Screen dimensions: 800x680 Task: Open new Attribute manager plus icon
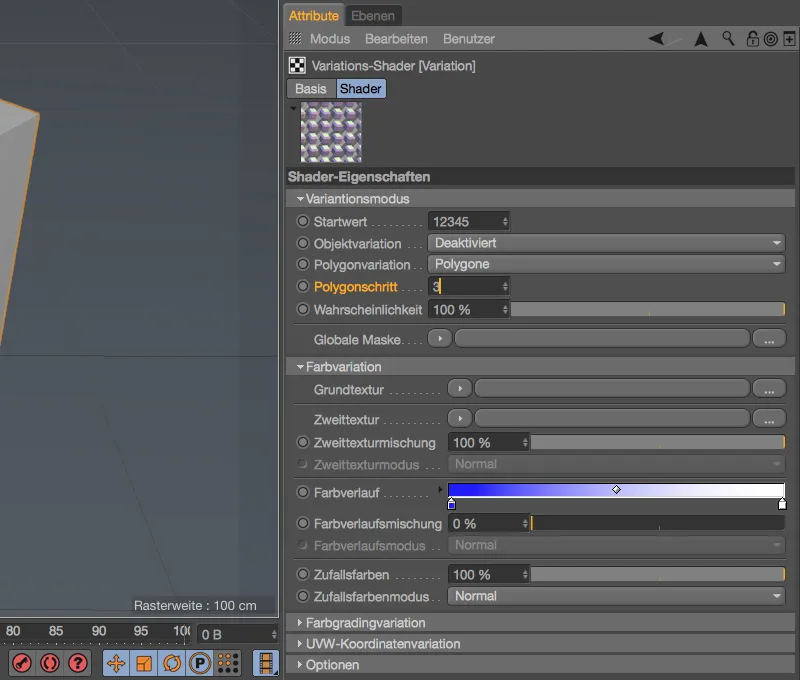(789, 39)
